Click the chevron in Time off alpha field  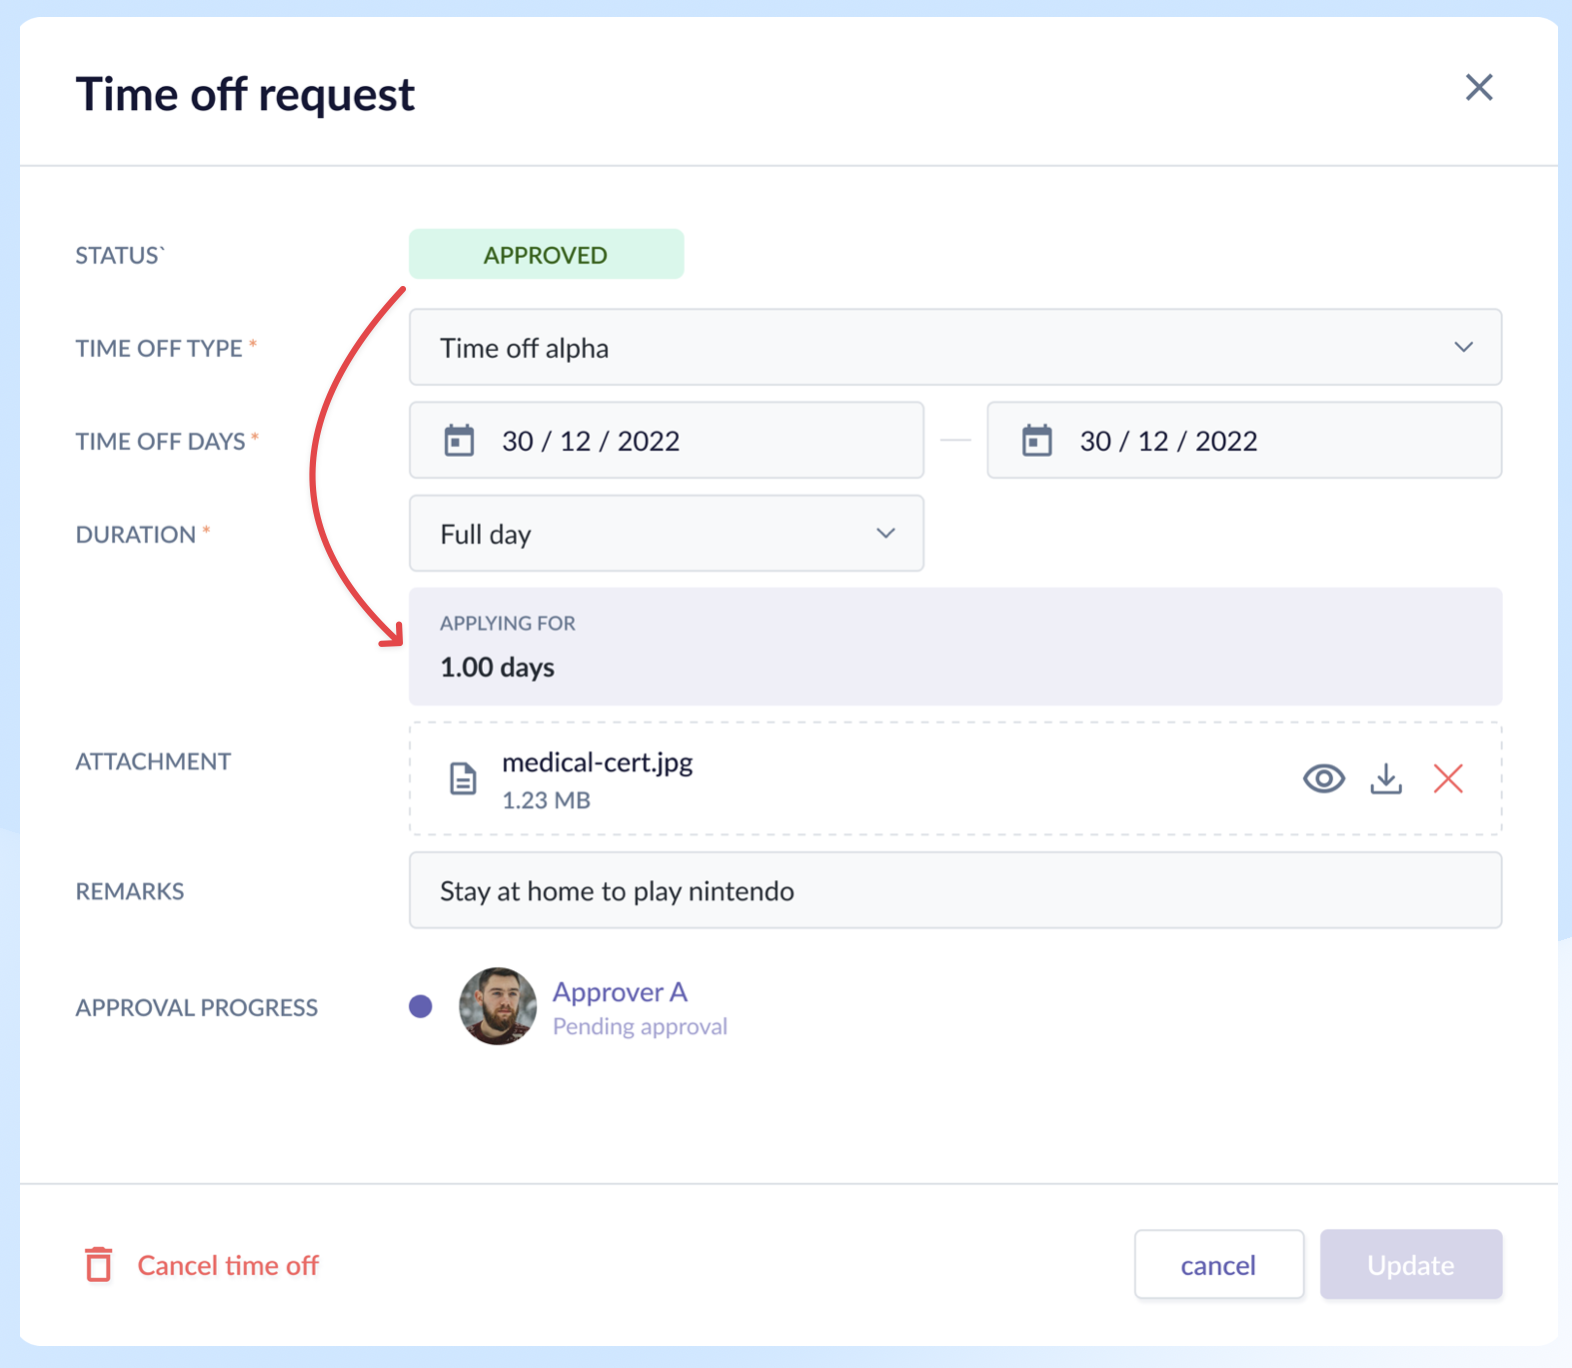click(1463, 348)
